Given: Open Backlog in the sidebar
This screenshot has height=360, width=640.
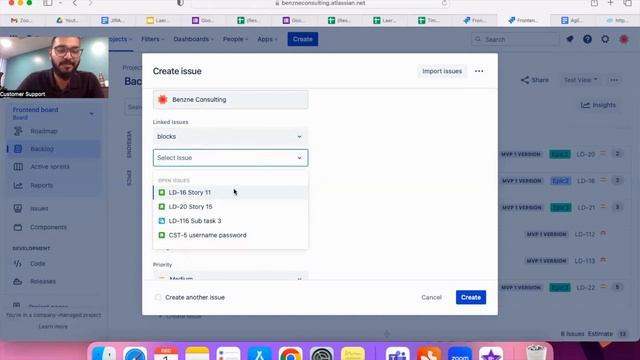Looking at the screenshot, I should [x=53, y=149].
